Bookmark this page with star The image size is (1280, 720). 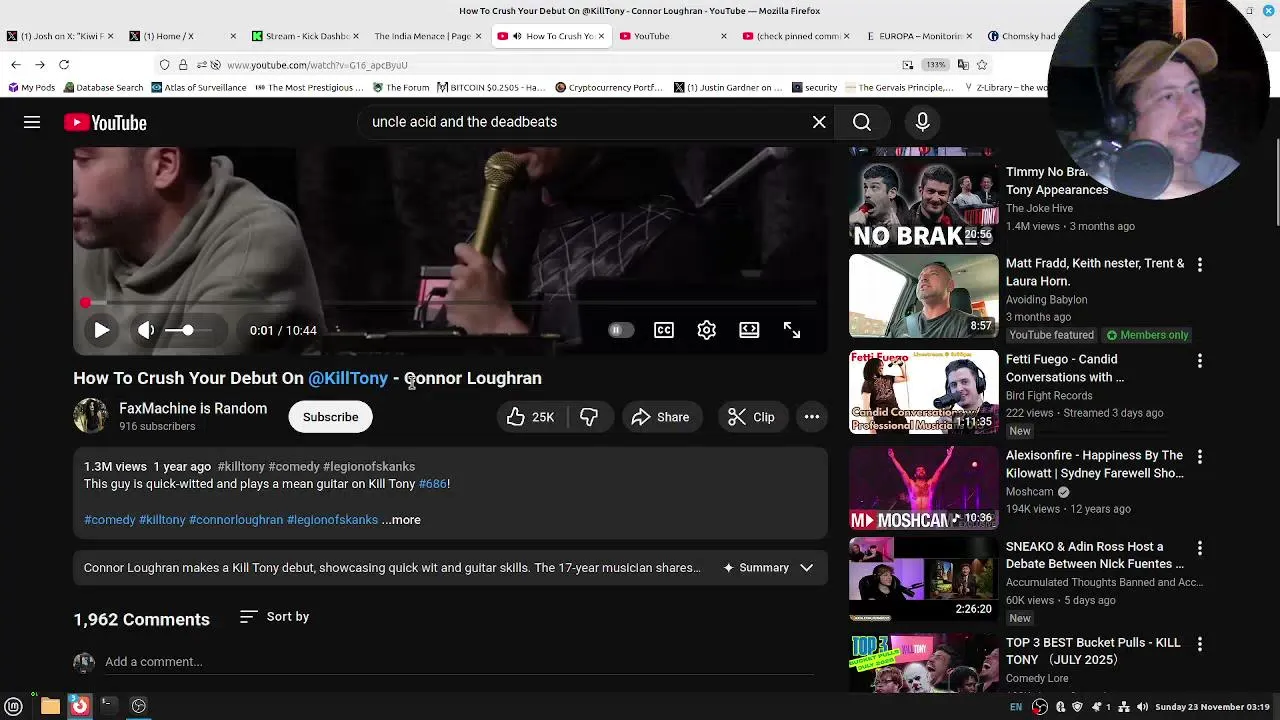(982, 65)
